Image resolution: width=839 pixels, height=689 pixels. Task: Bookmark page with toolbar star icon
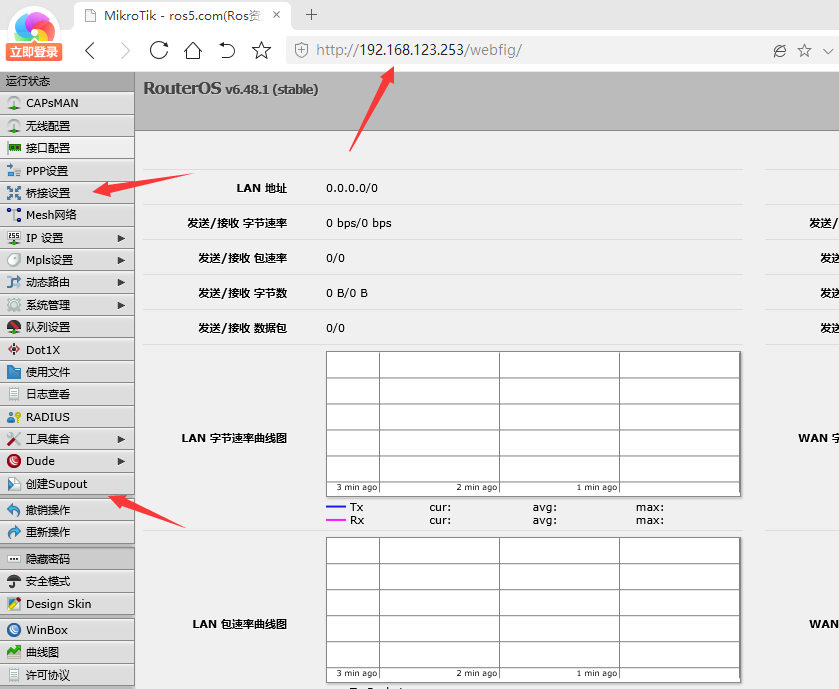click(261, 50)
